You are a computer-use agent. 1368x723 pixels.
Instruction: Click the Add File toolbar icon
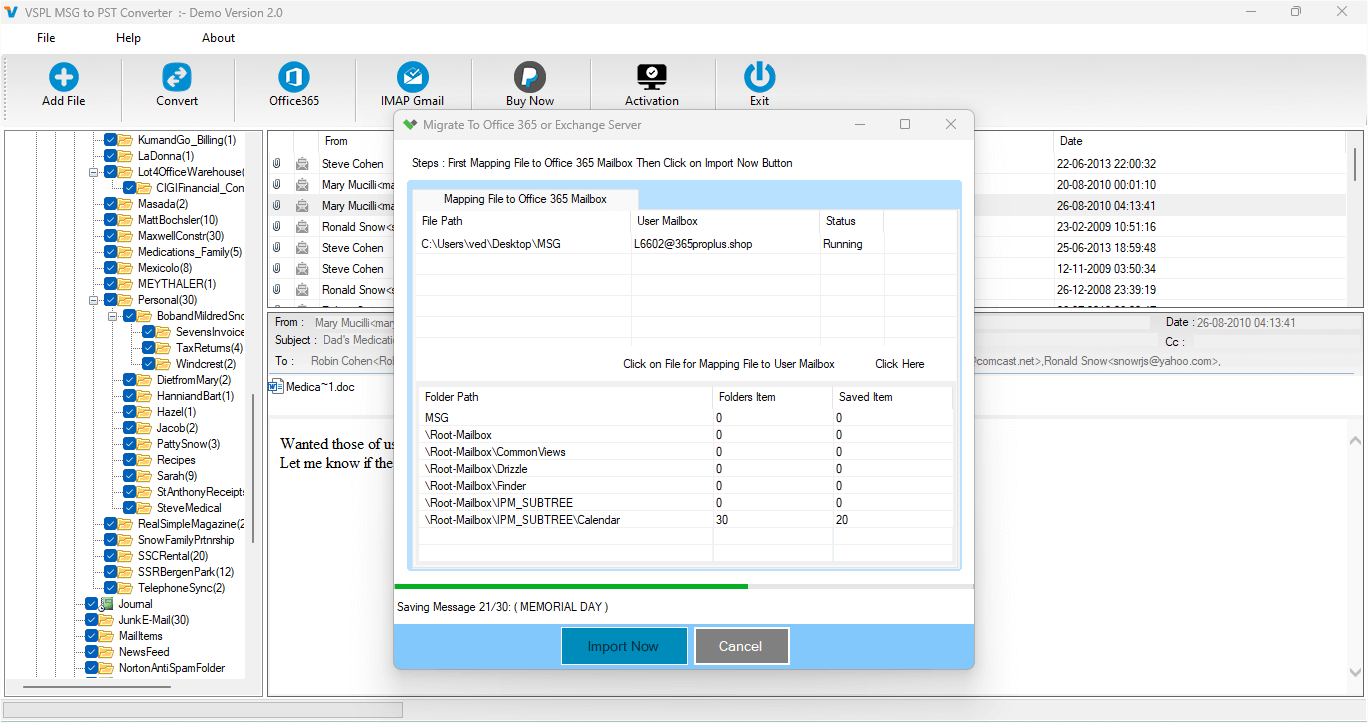(64, 77)
